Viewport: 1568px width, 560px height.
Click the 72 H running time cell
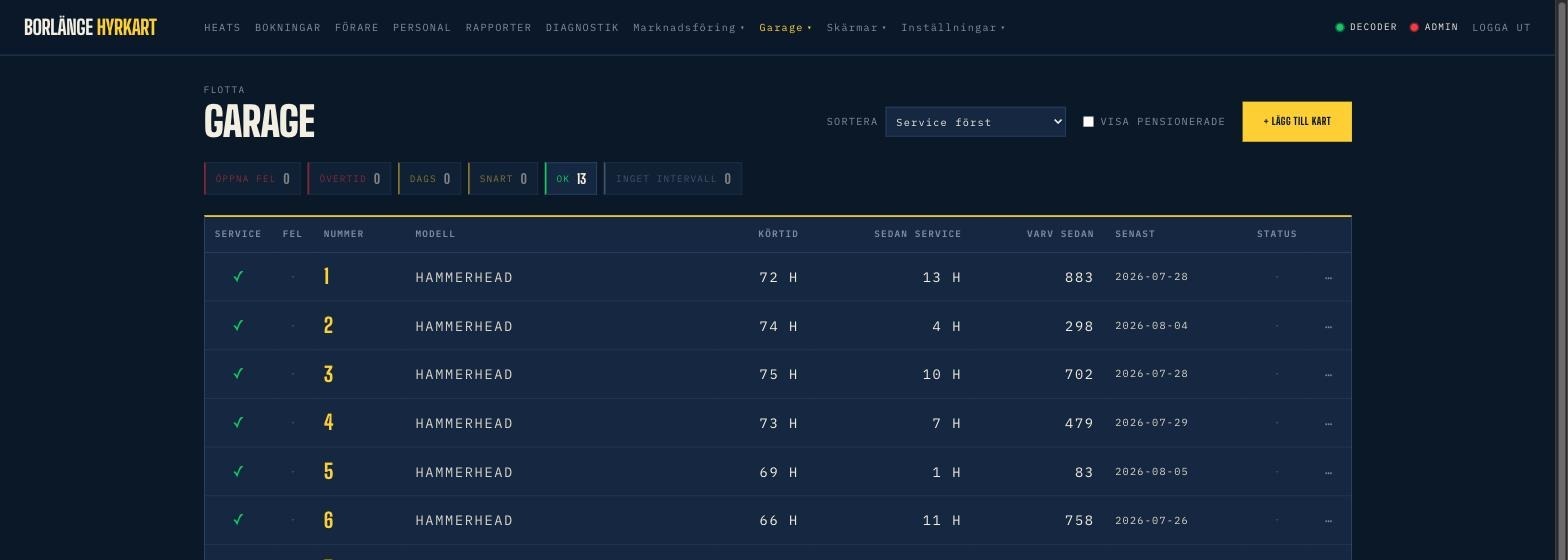tap(779, 277)
